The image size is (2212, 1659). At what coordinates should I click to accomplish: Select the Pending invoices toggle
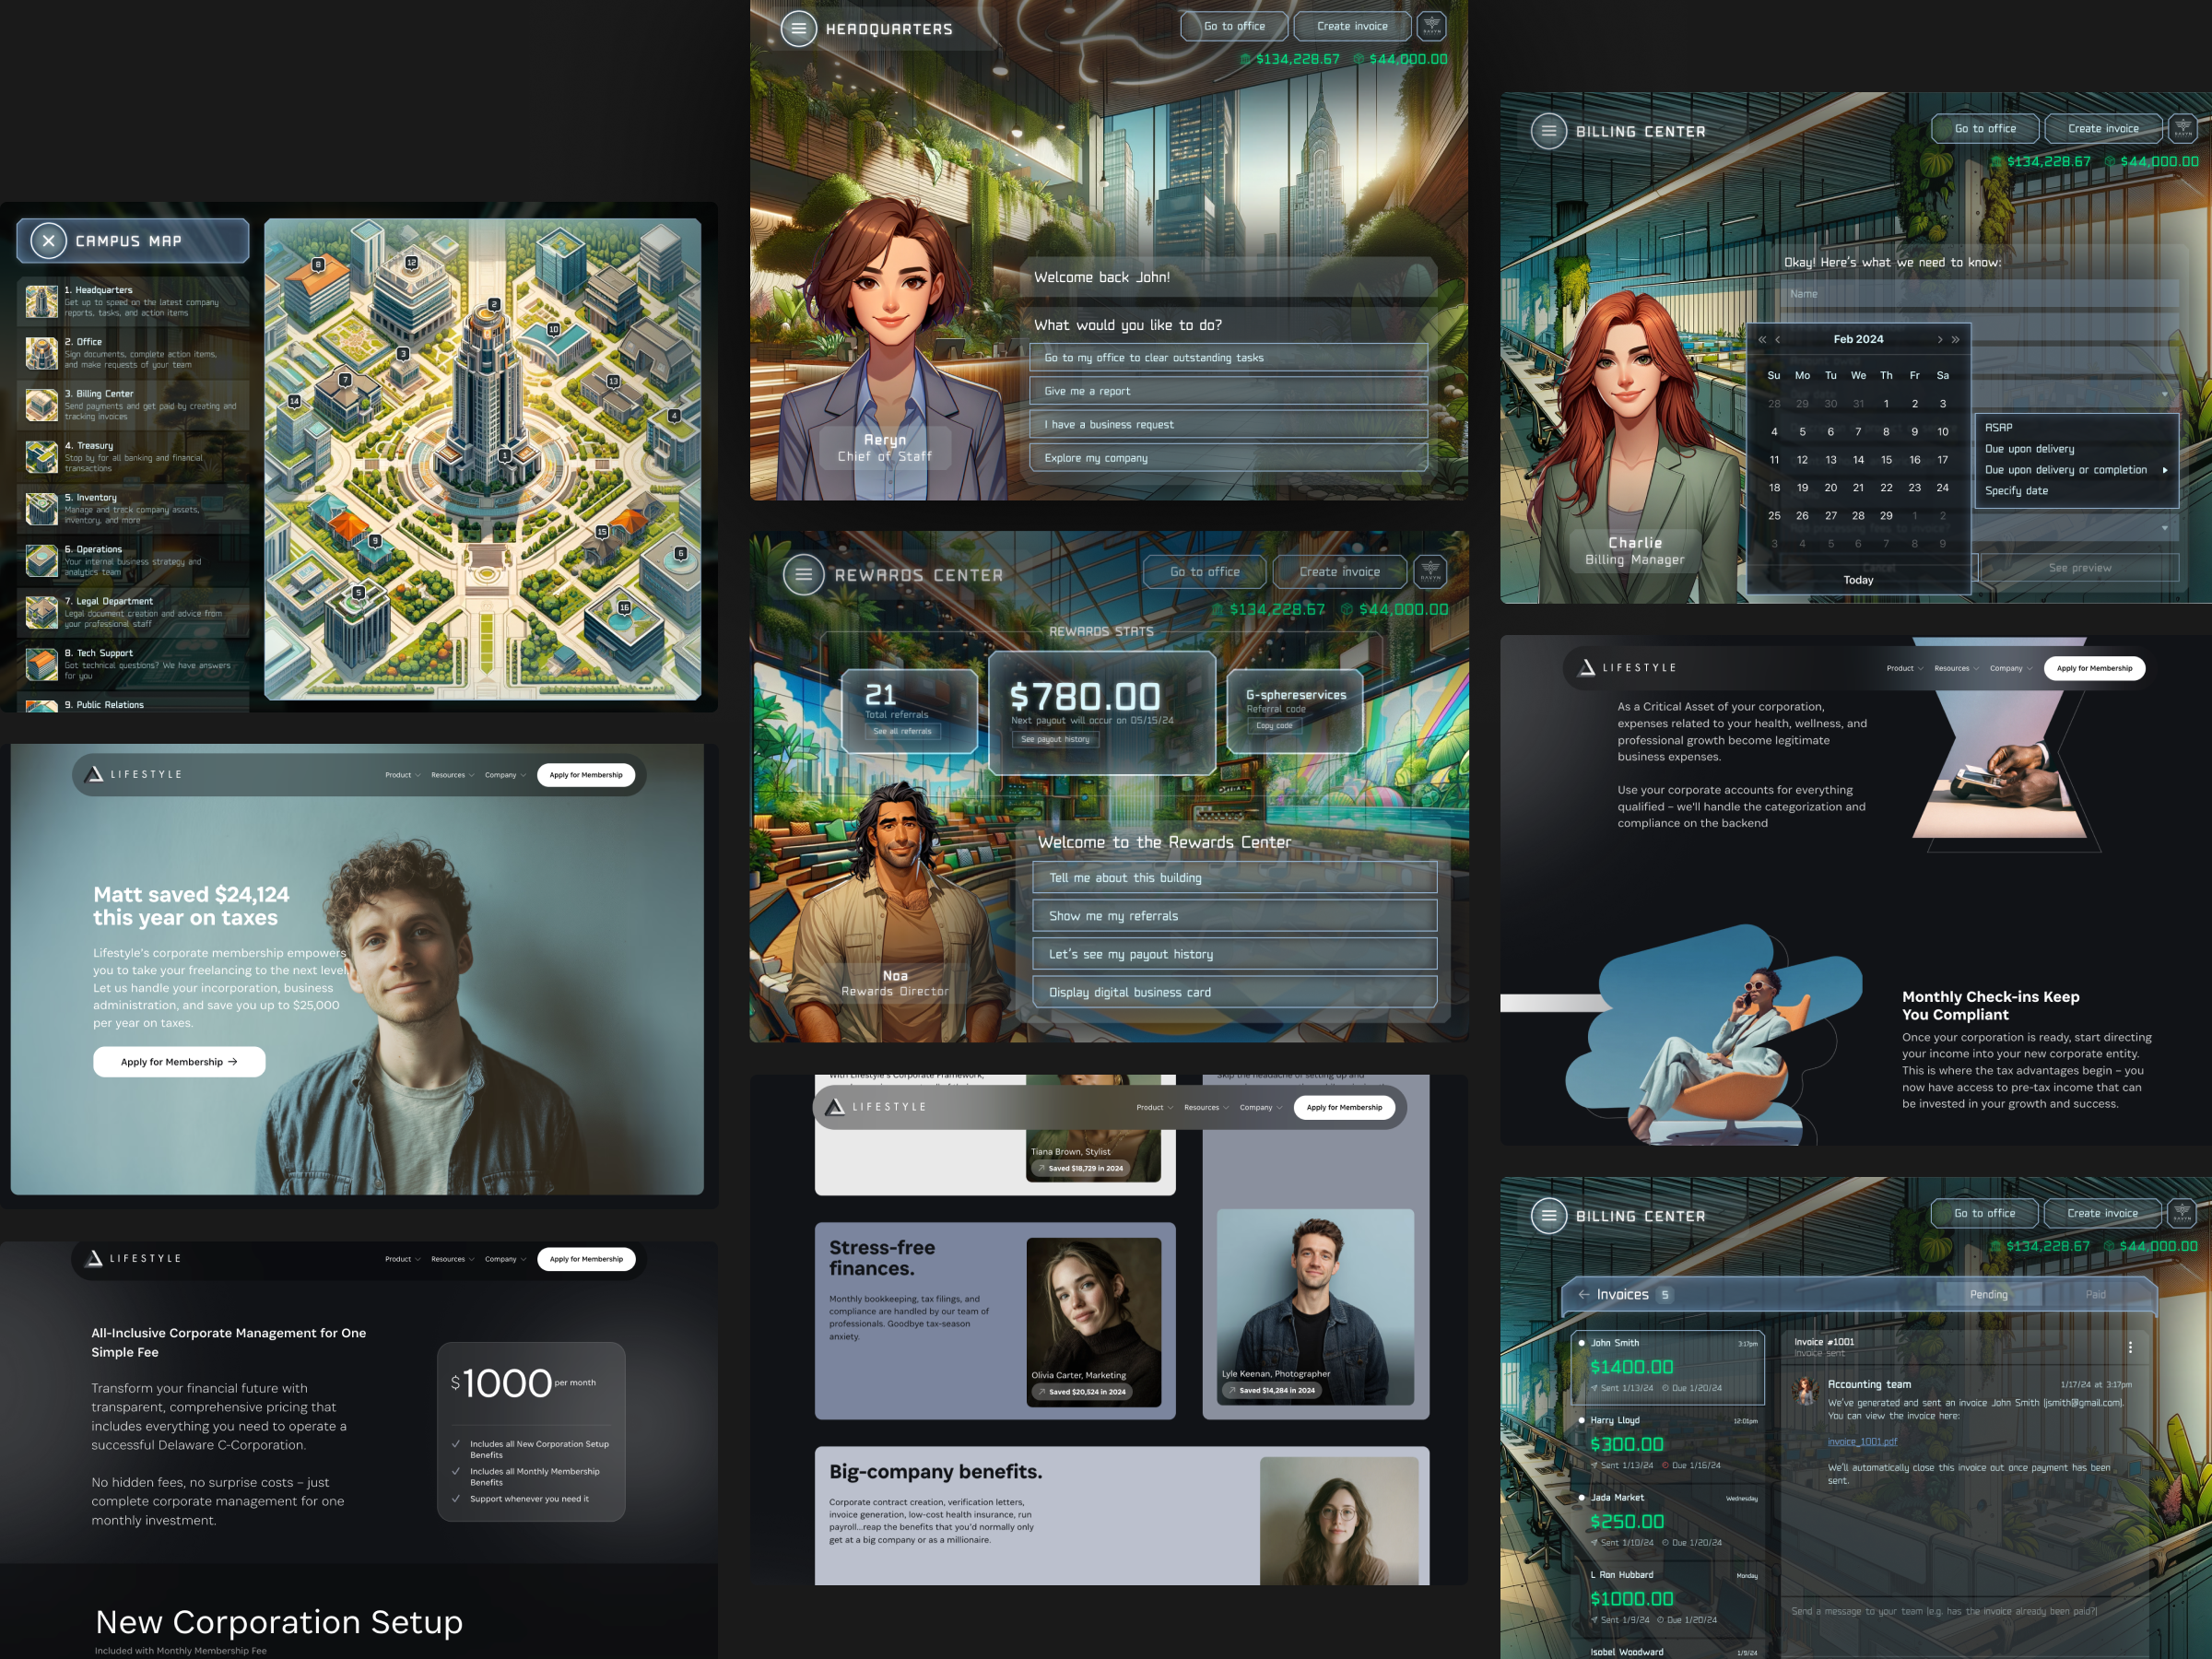(1988, 1294)
